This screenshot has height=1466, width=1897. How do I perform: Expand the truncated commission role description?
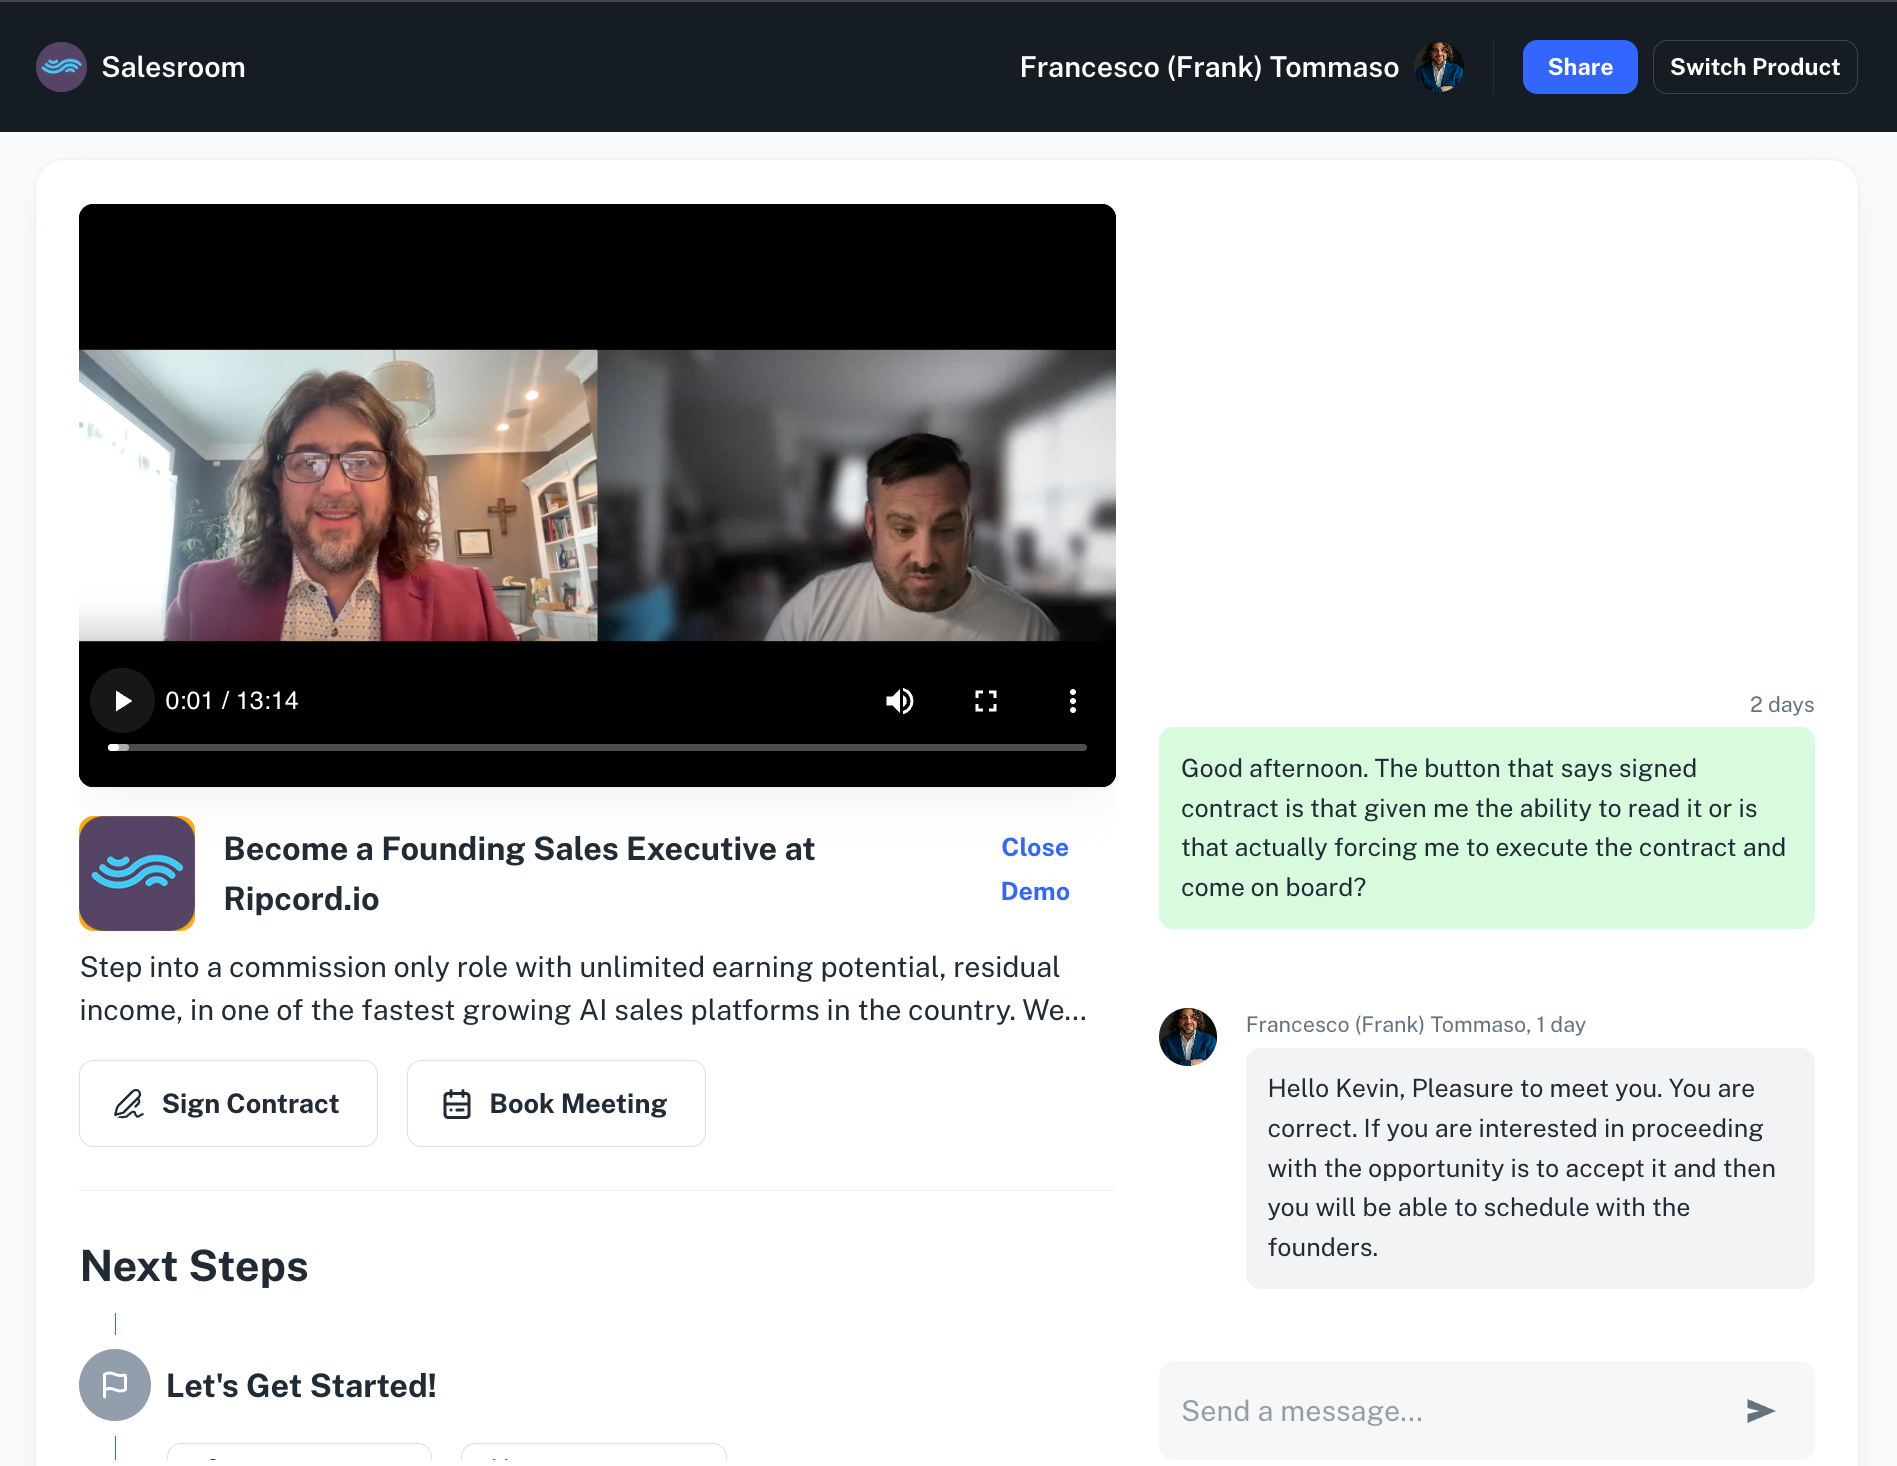pyautogui.click(x=583, y=988)
